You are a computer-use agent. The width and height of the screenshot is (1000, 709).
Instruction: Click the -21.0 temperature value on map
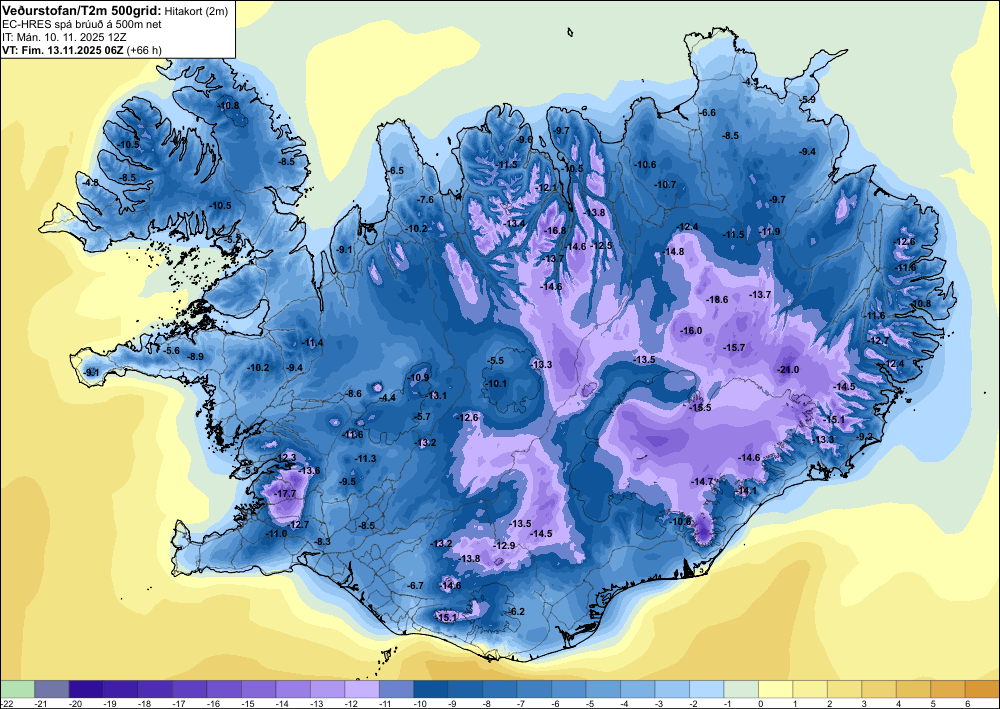[x=788, y=370]
